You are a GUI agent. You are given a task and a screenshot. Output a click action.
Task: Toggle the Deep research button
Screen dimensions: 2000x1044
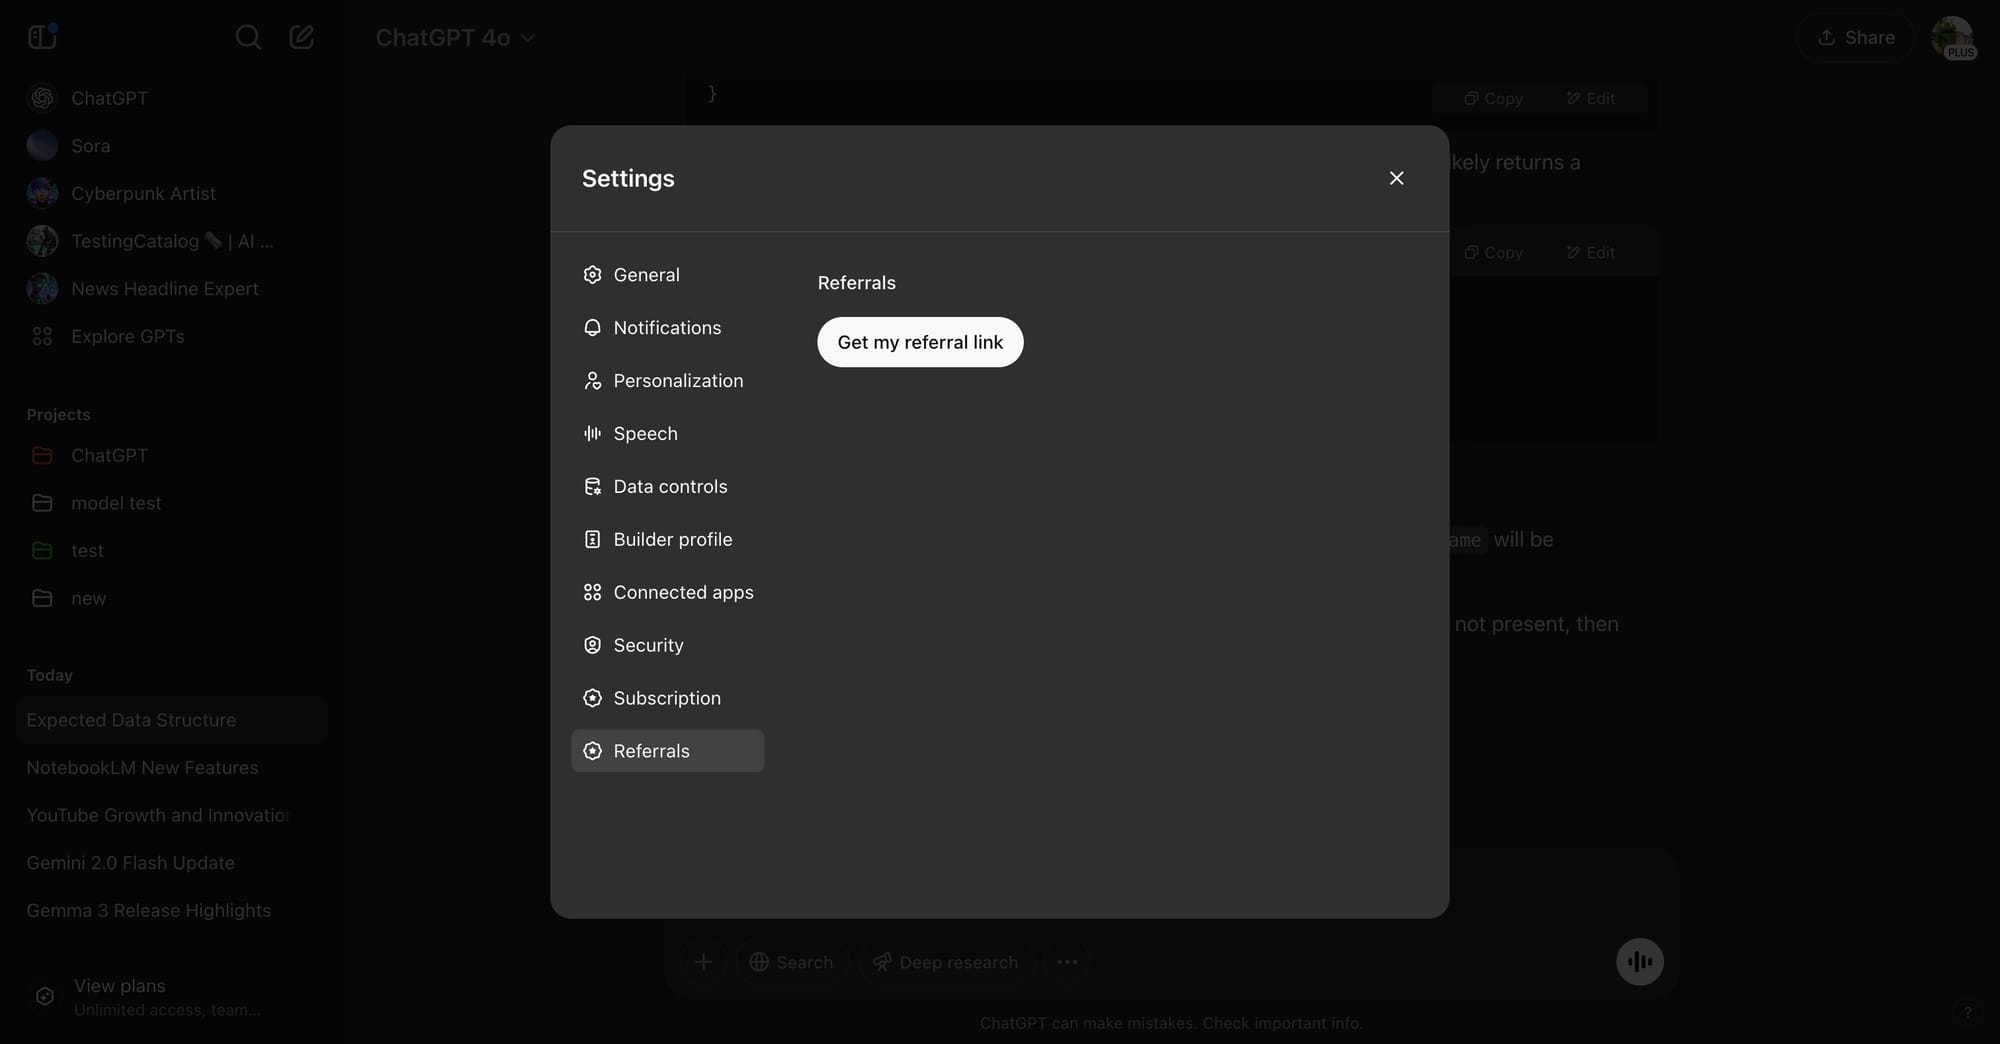(x=945, y=962)
